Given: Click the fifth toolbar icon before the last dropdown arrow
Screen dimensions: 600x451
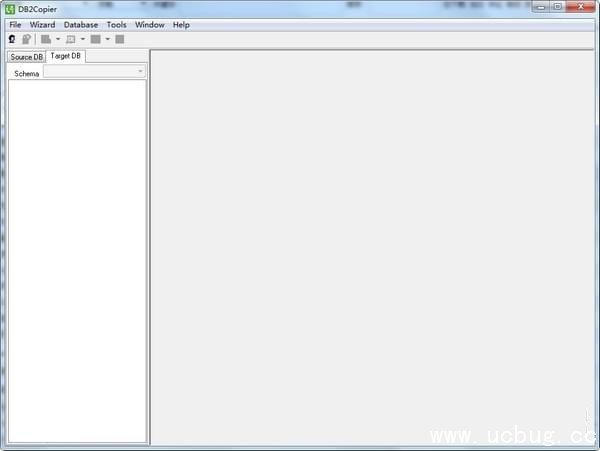Looking at the screenshot, I should (x=95, y=39).
